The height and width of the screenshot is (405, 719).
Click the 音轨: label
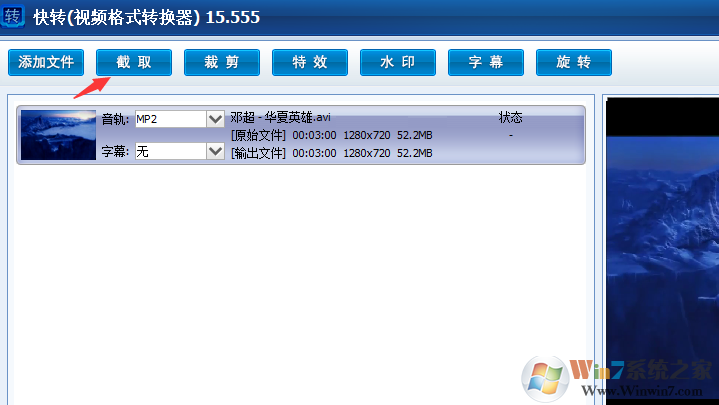point(115,120)
